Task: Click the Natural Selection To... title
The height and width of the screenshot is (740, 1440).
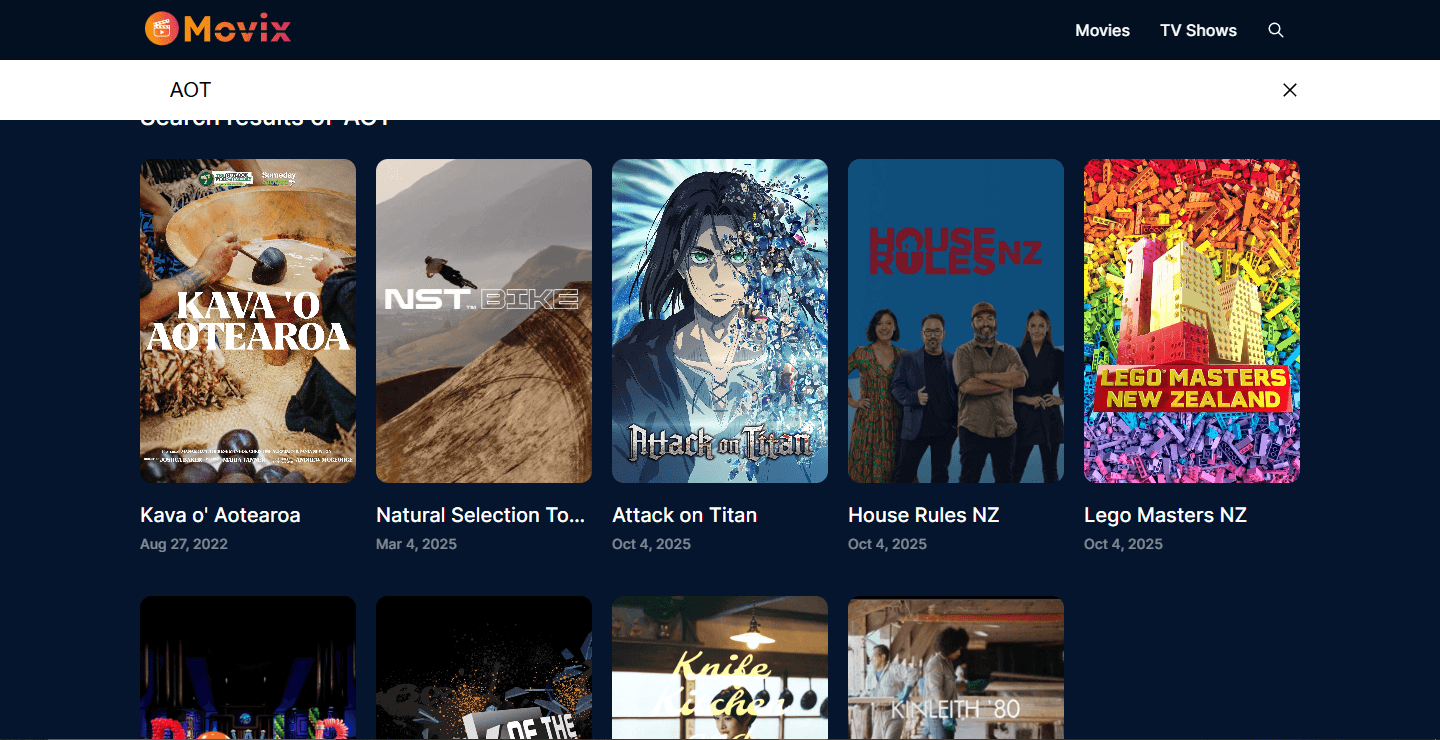Action: click(481, 515)
